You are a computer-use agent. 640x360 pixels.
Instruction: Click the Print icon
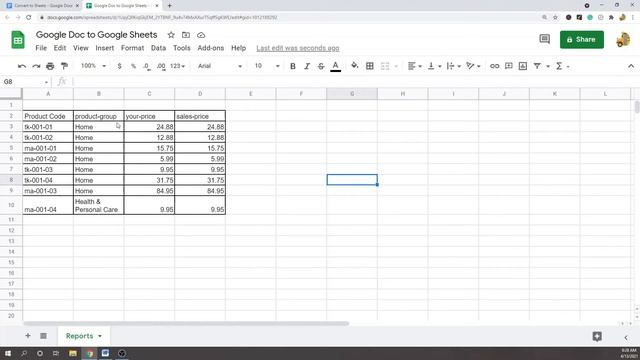pyautogui.click(x=50, y=66)
